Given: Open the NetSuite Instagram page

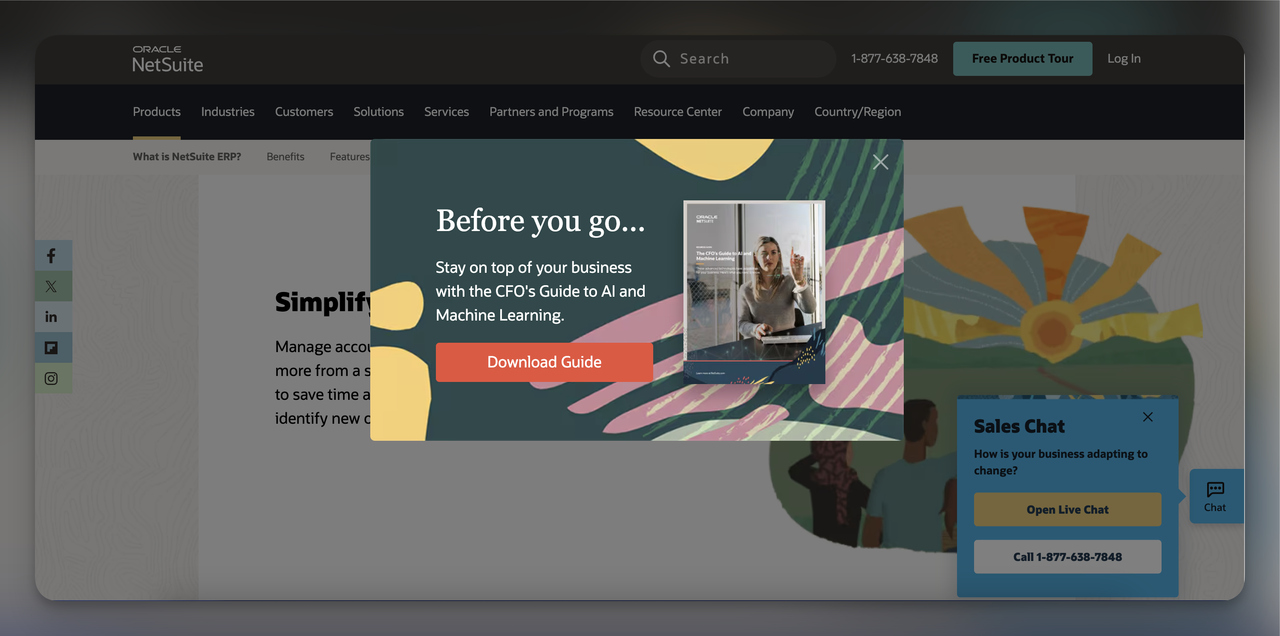Looking at the screenshot, I should click(x=51, y=378).
